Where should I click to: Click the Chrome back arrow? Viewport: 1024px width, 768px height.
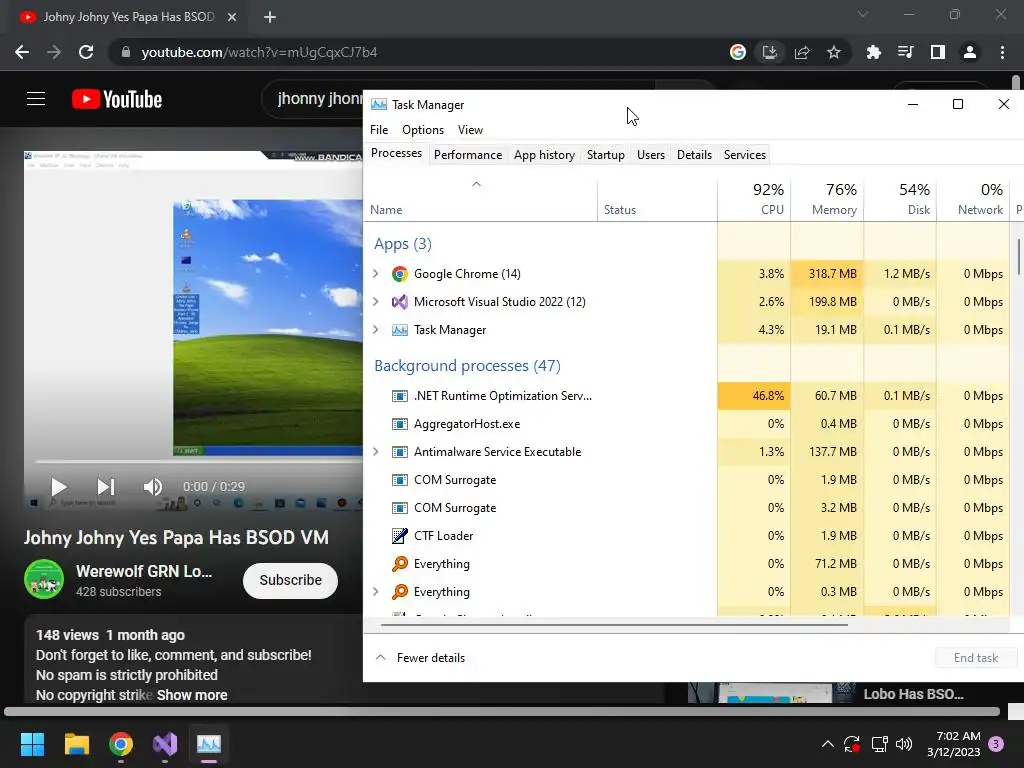click(x=22, y=52)
